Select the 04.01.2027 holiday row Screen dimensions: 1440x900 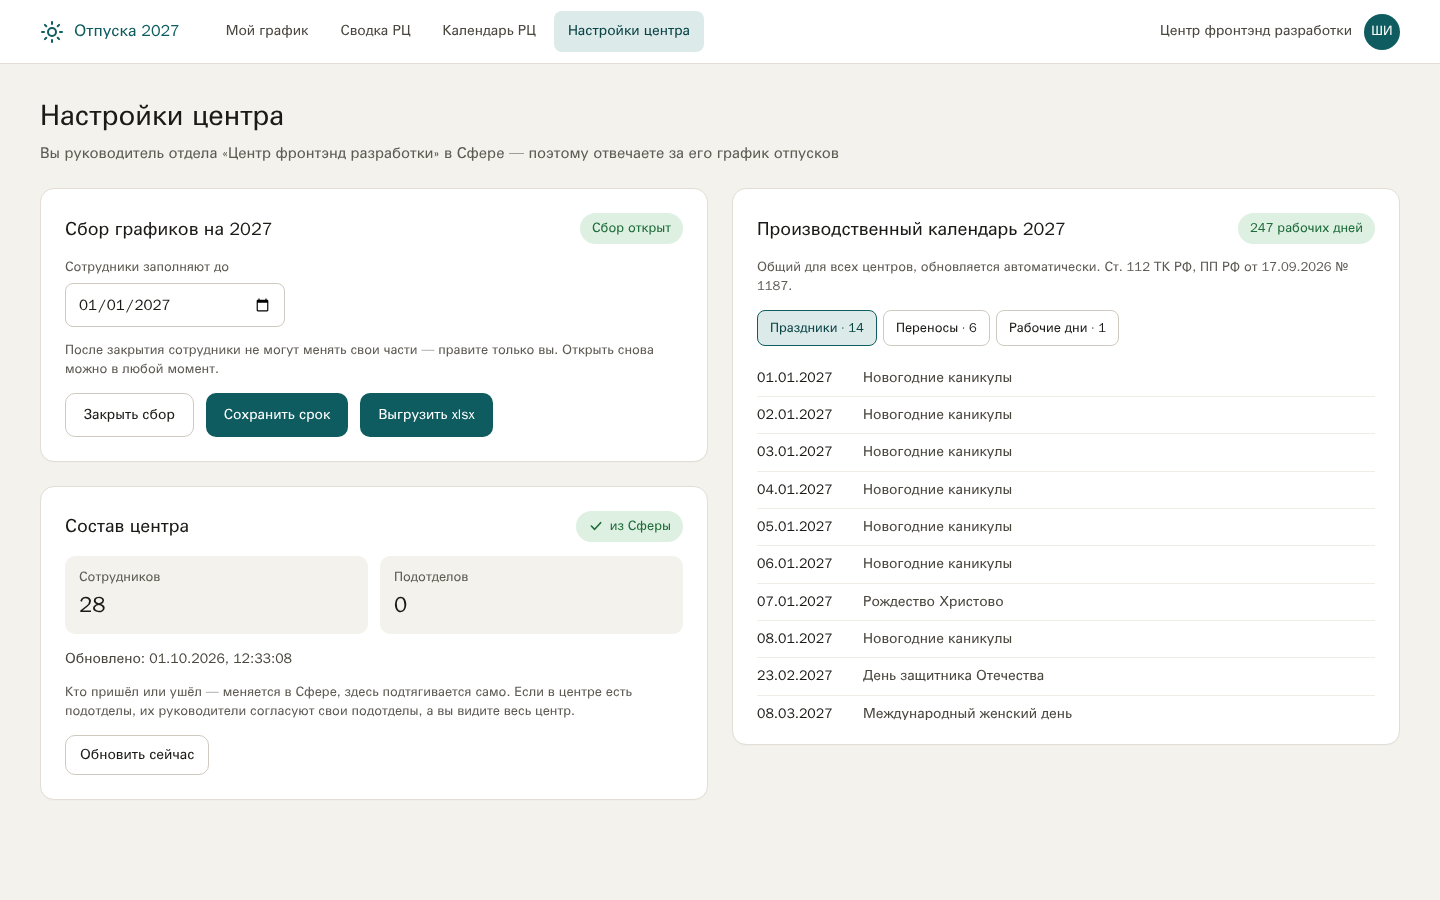[x=1066, y=490]
